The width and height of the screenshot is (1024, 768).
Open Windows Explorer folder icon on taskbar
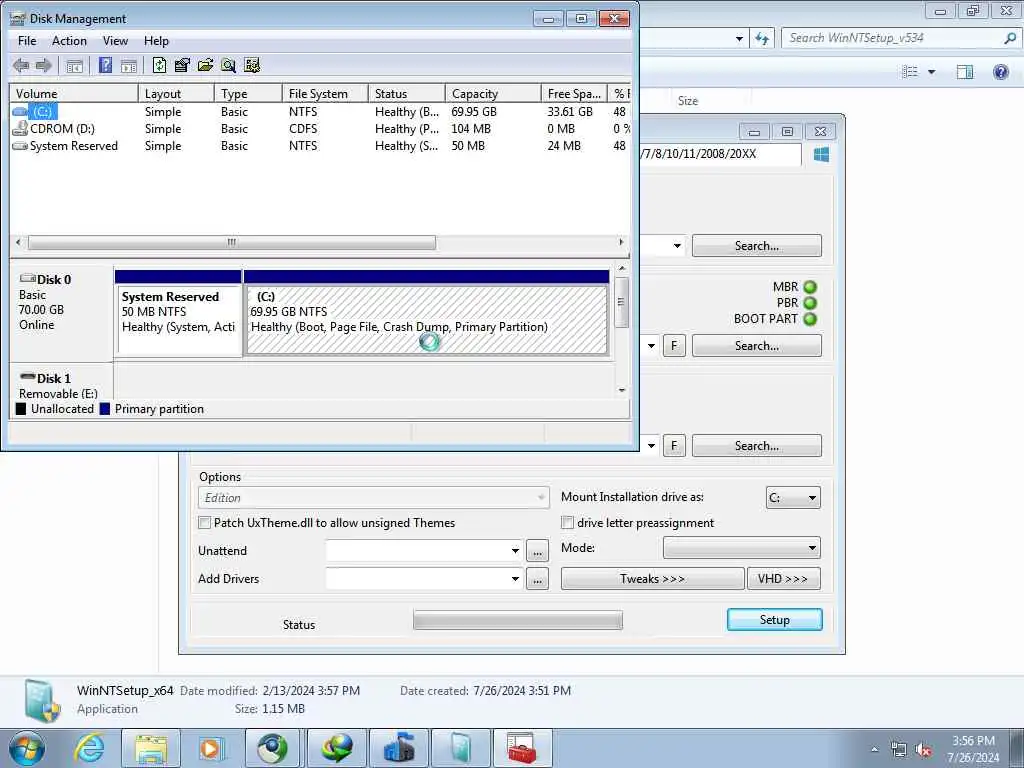click(152, 748)
